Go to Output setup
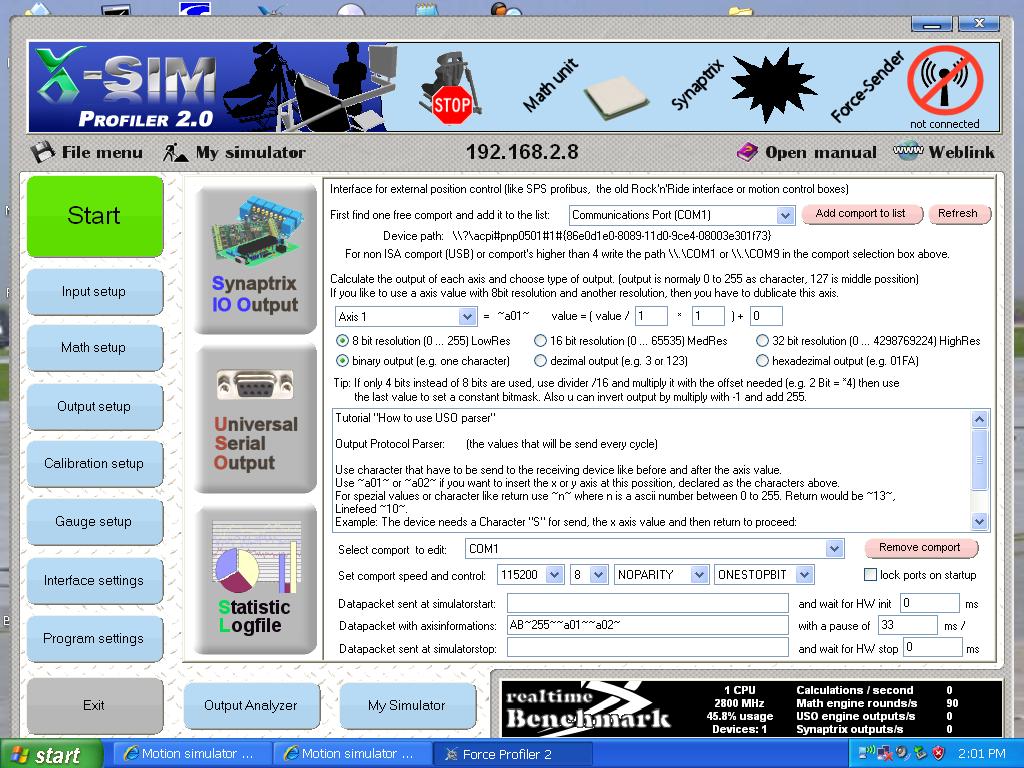 coord(94,406)
